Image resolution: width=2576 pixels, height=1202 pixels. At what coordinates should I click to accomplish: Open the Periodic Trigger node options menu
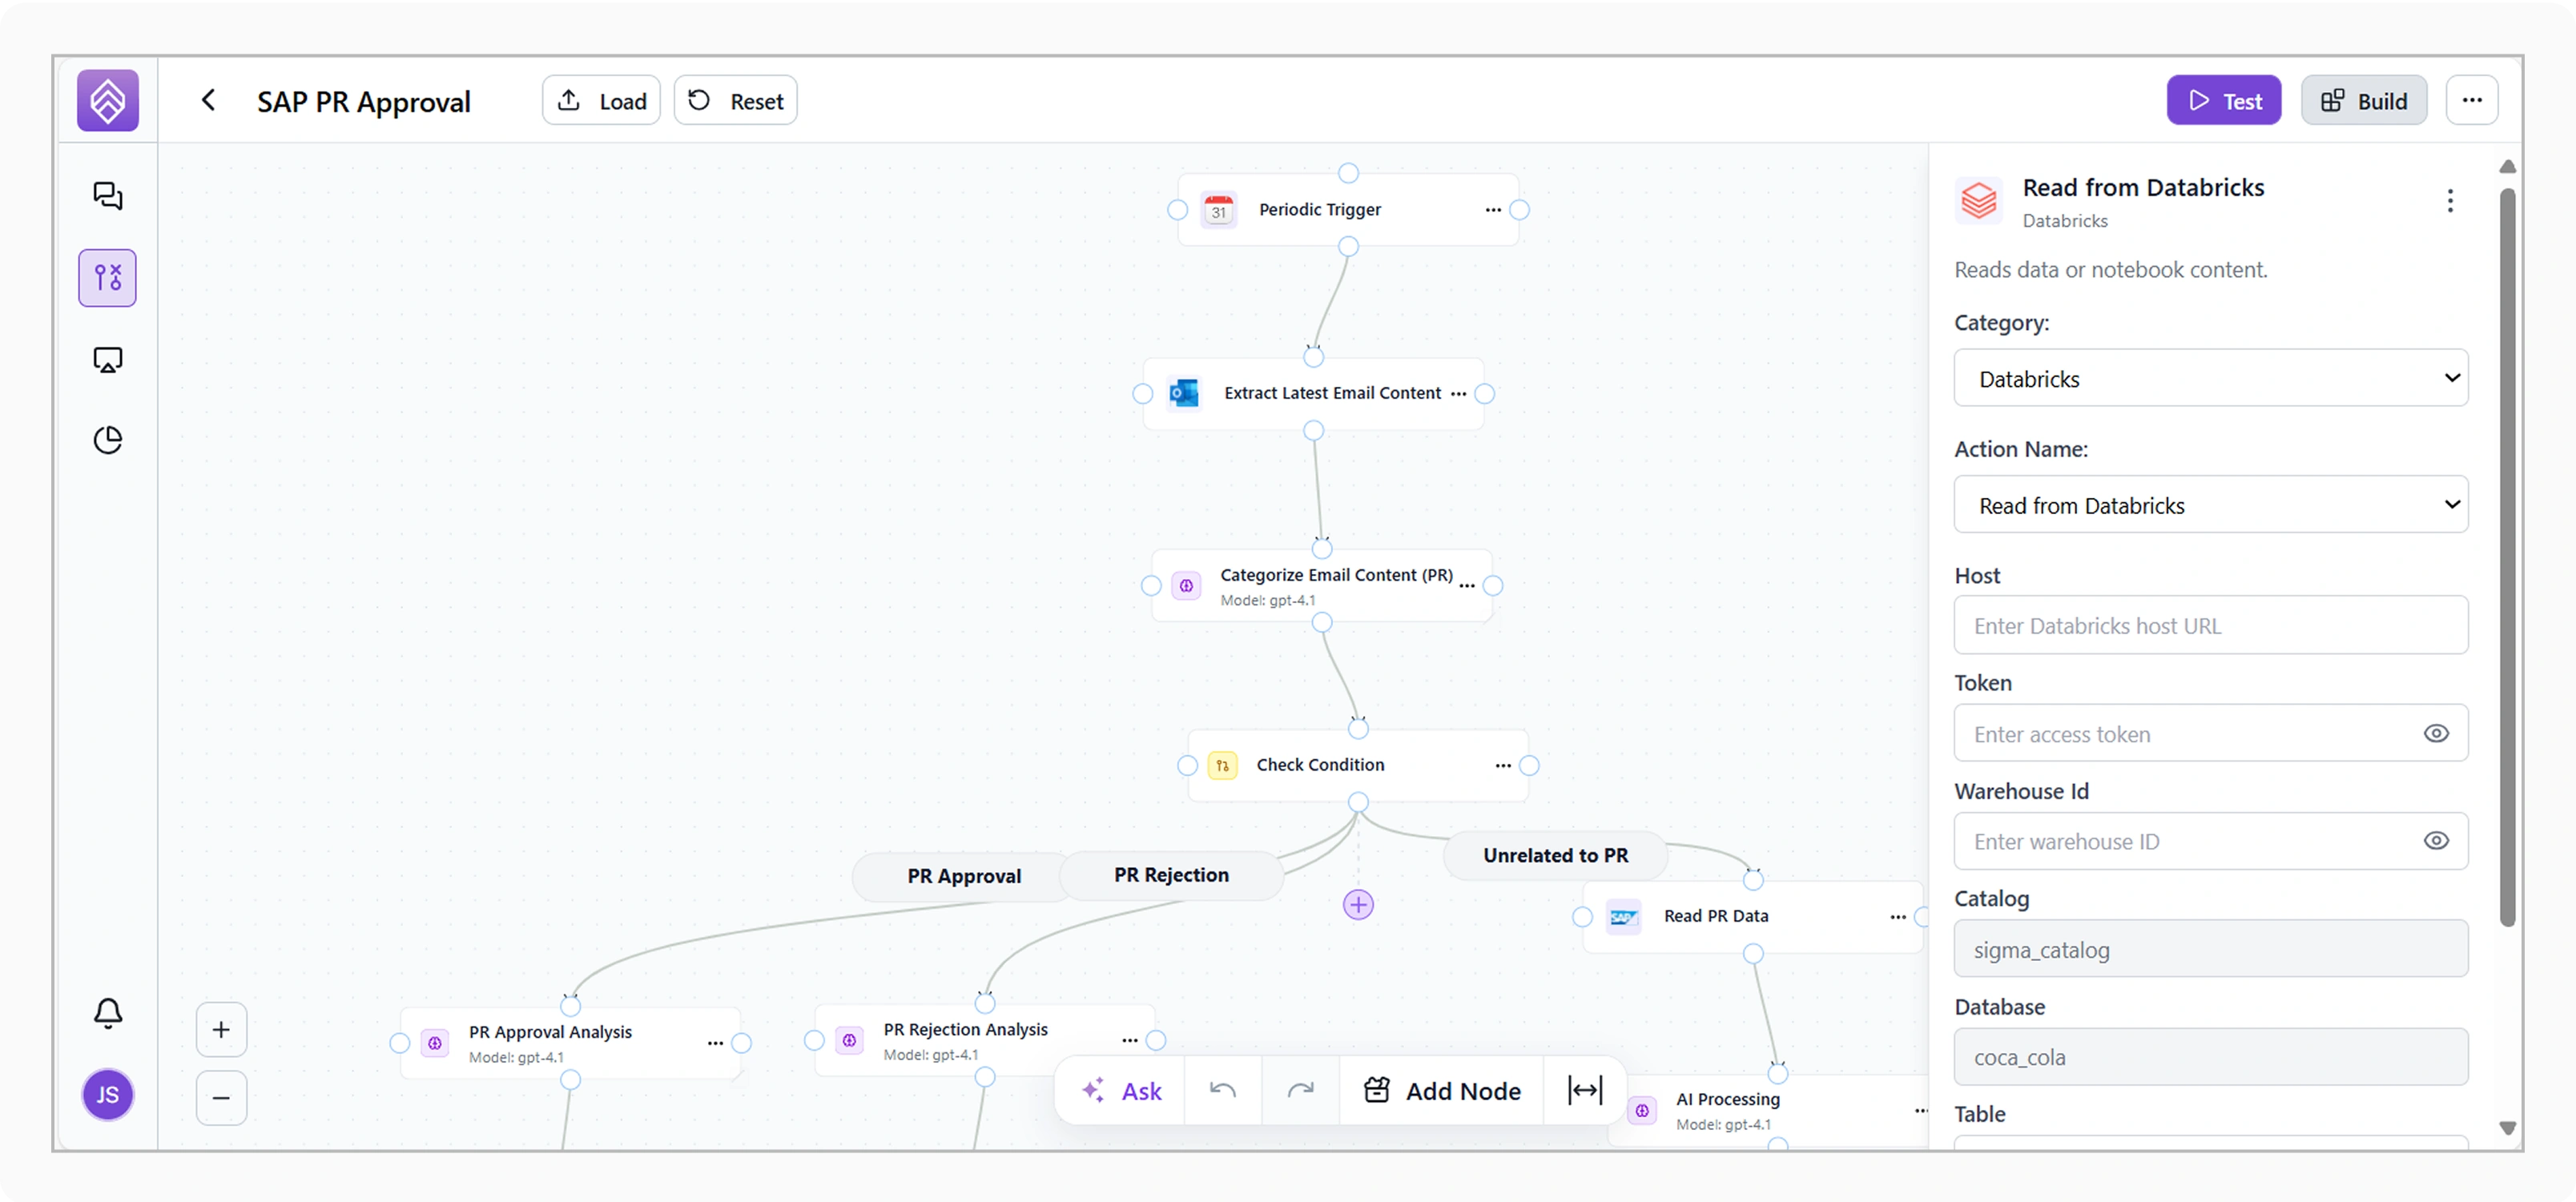[x=1492, y=210]
